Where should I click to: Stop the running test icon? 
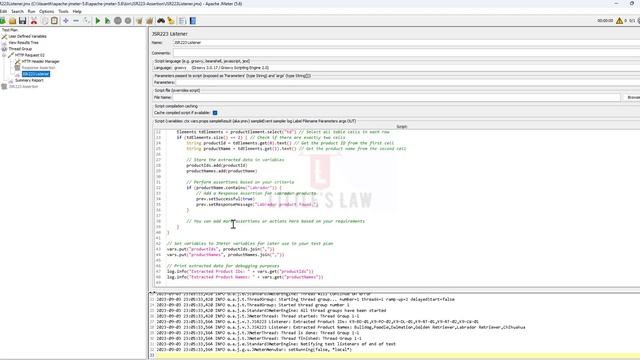point(118,21)
